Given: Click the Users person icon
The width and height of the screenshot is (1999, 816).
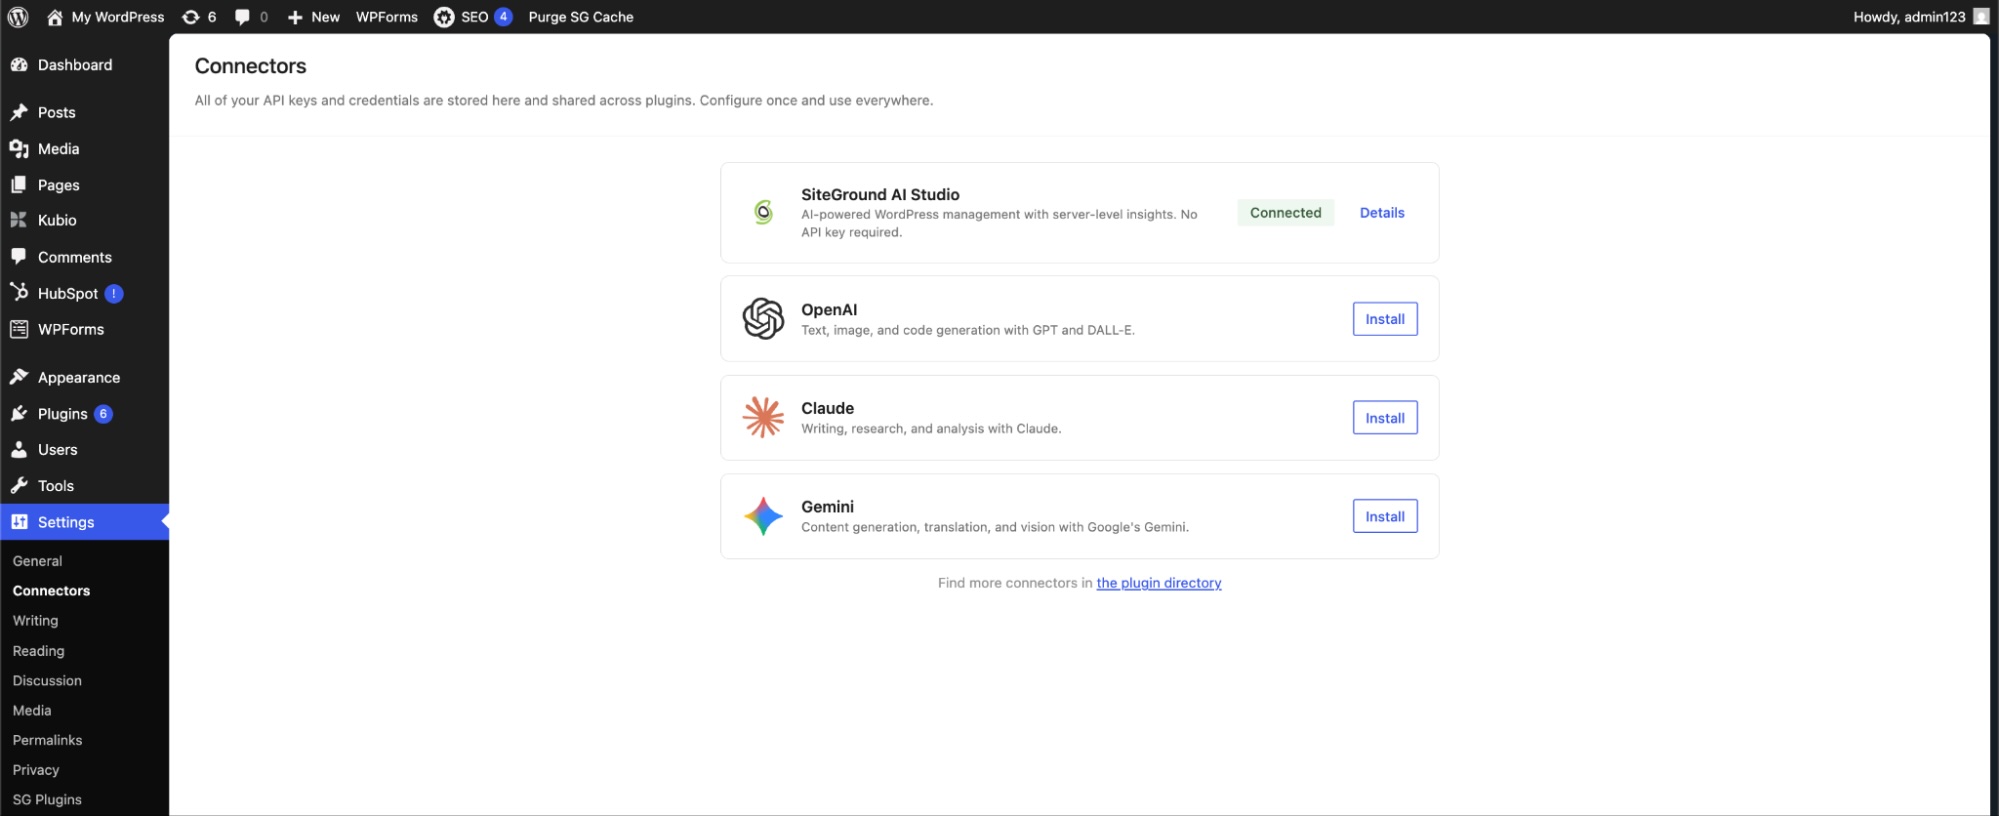Looking at the screenshot, I should (x=19, y=450).
